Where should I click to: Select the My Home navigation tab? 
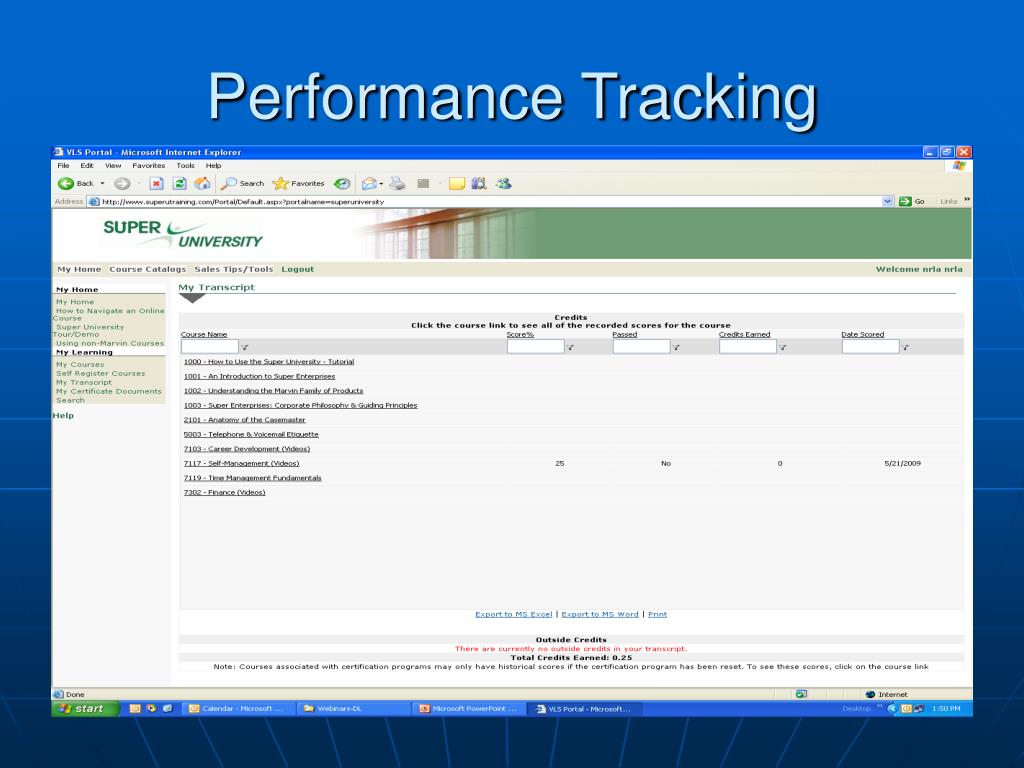tap(79, 269)
